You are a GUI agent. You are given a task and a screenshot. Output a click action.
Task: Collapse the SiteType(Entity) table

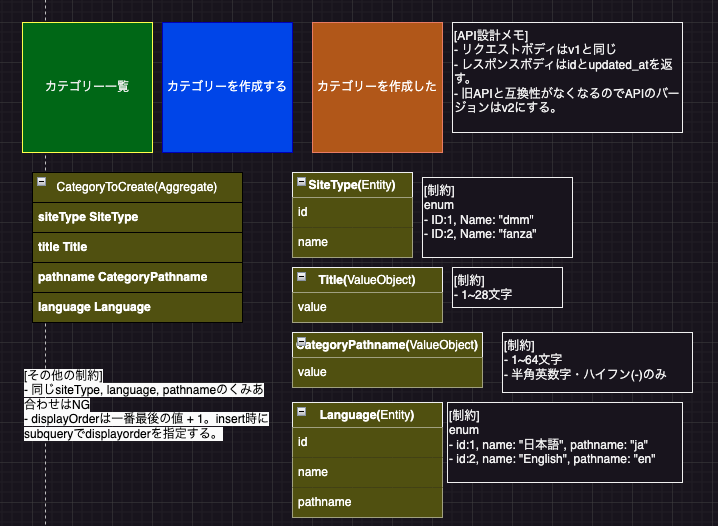pos(301,182)
